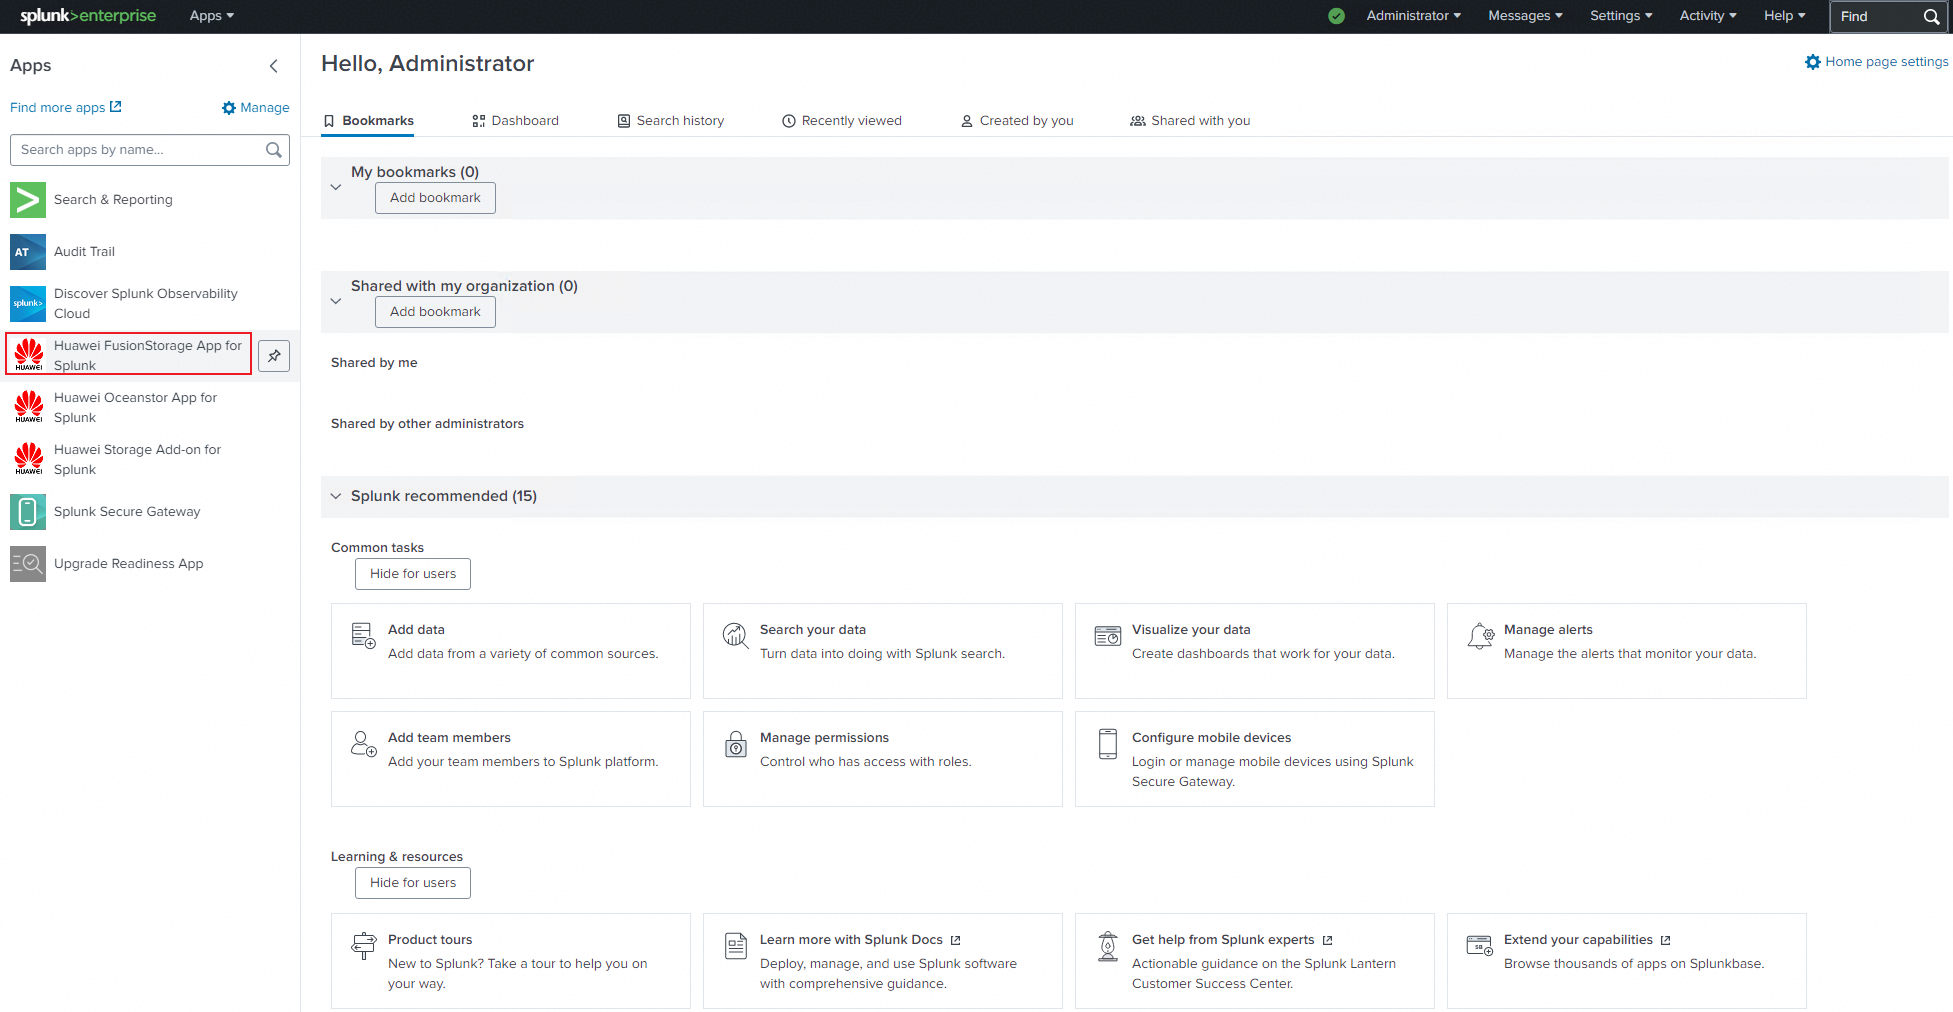Click the Discover Splunk Observability Cloud icon

[28, 304]
